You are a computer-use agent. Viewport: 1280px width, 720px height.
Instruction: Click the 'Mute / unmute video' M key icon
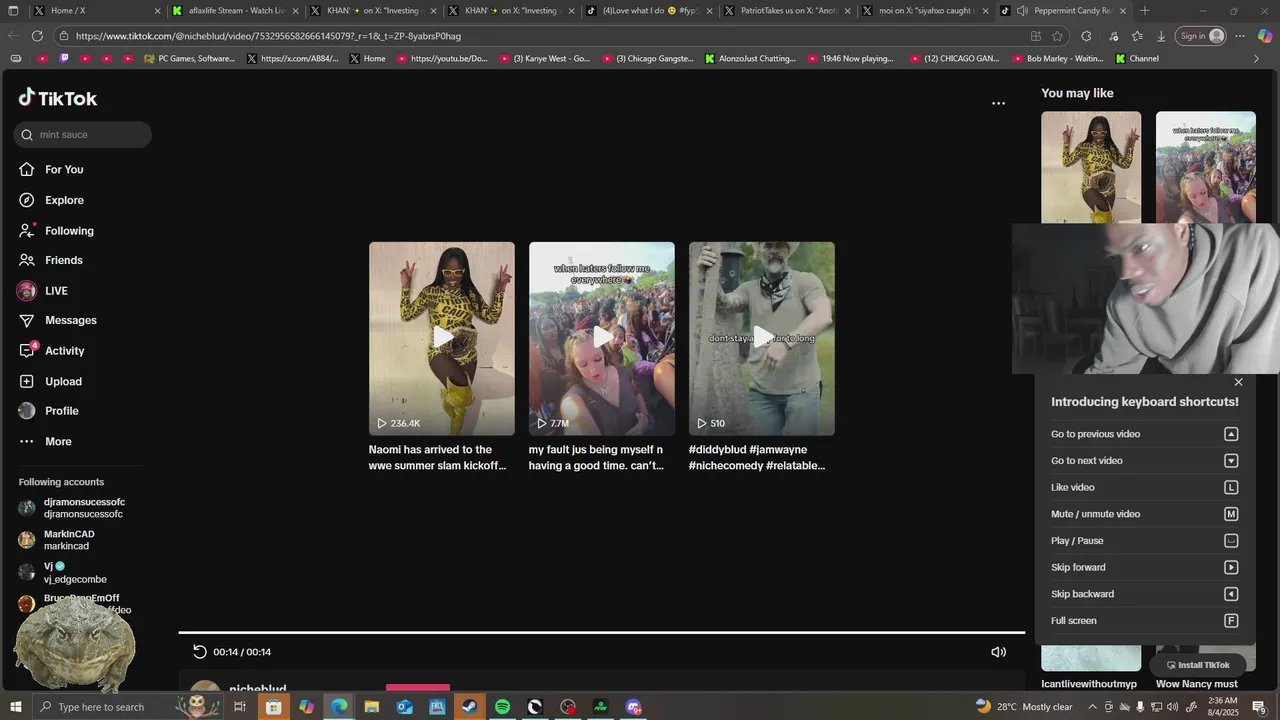click(x=1231, y=514)
